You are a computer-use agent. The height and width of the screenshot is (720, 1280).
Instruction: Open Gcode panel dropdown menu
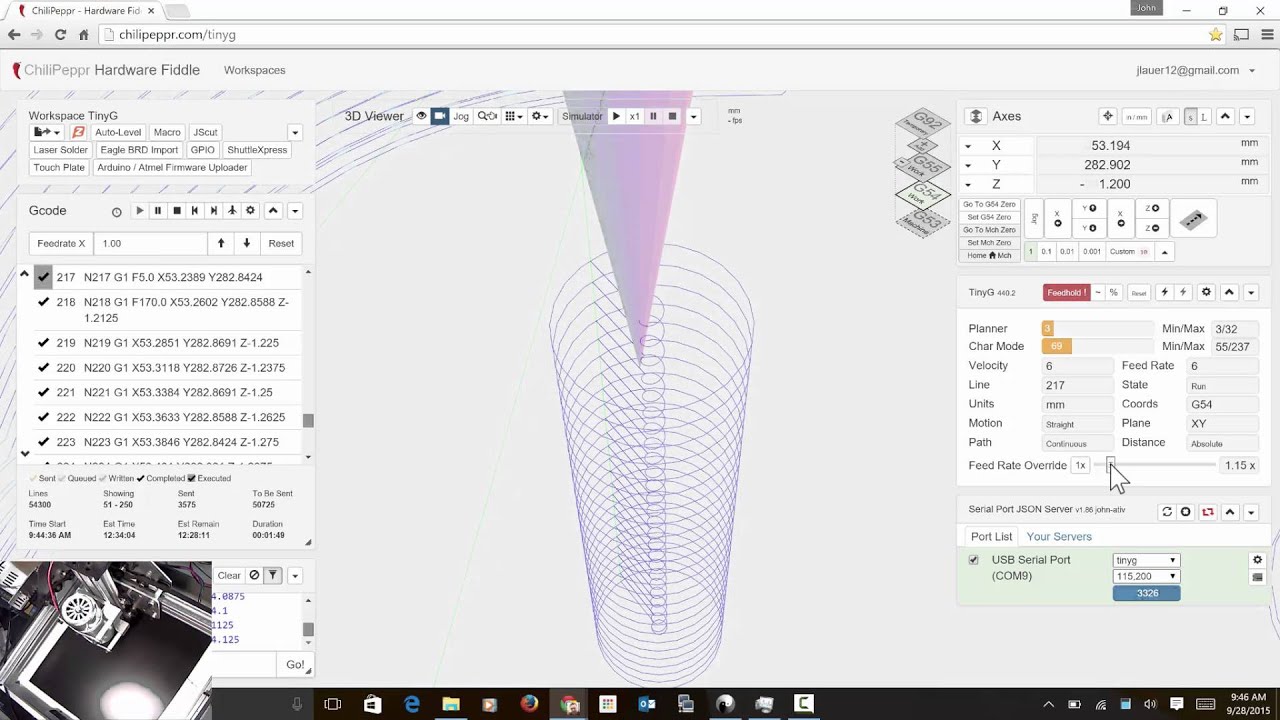294,211
